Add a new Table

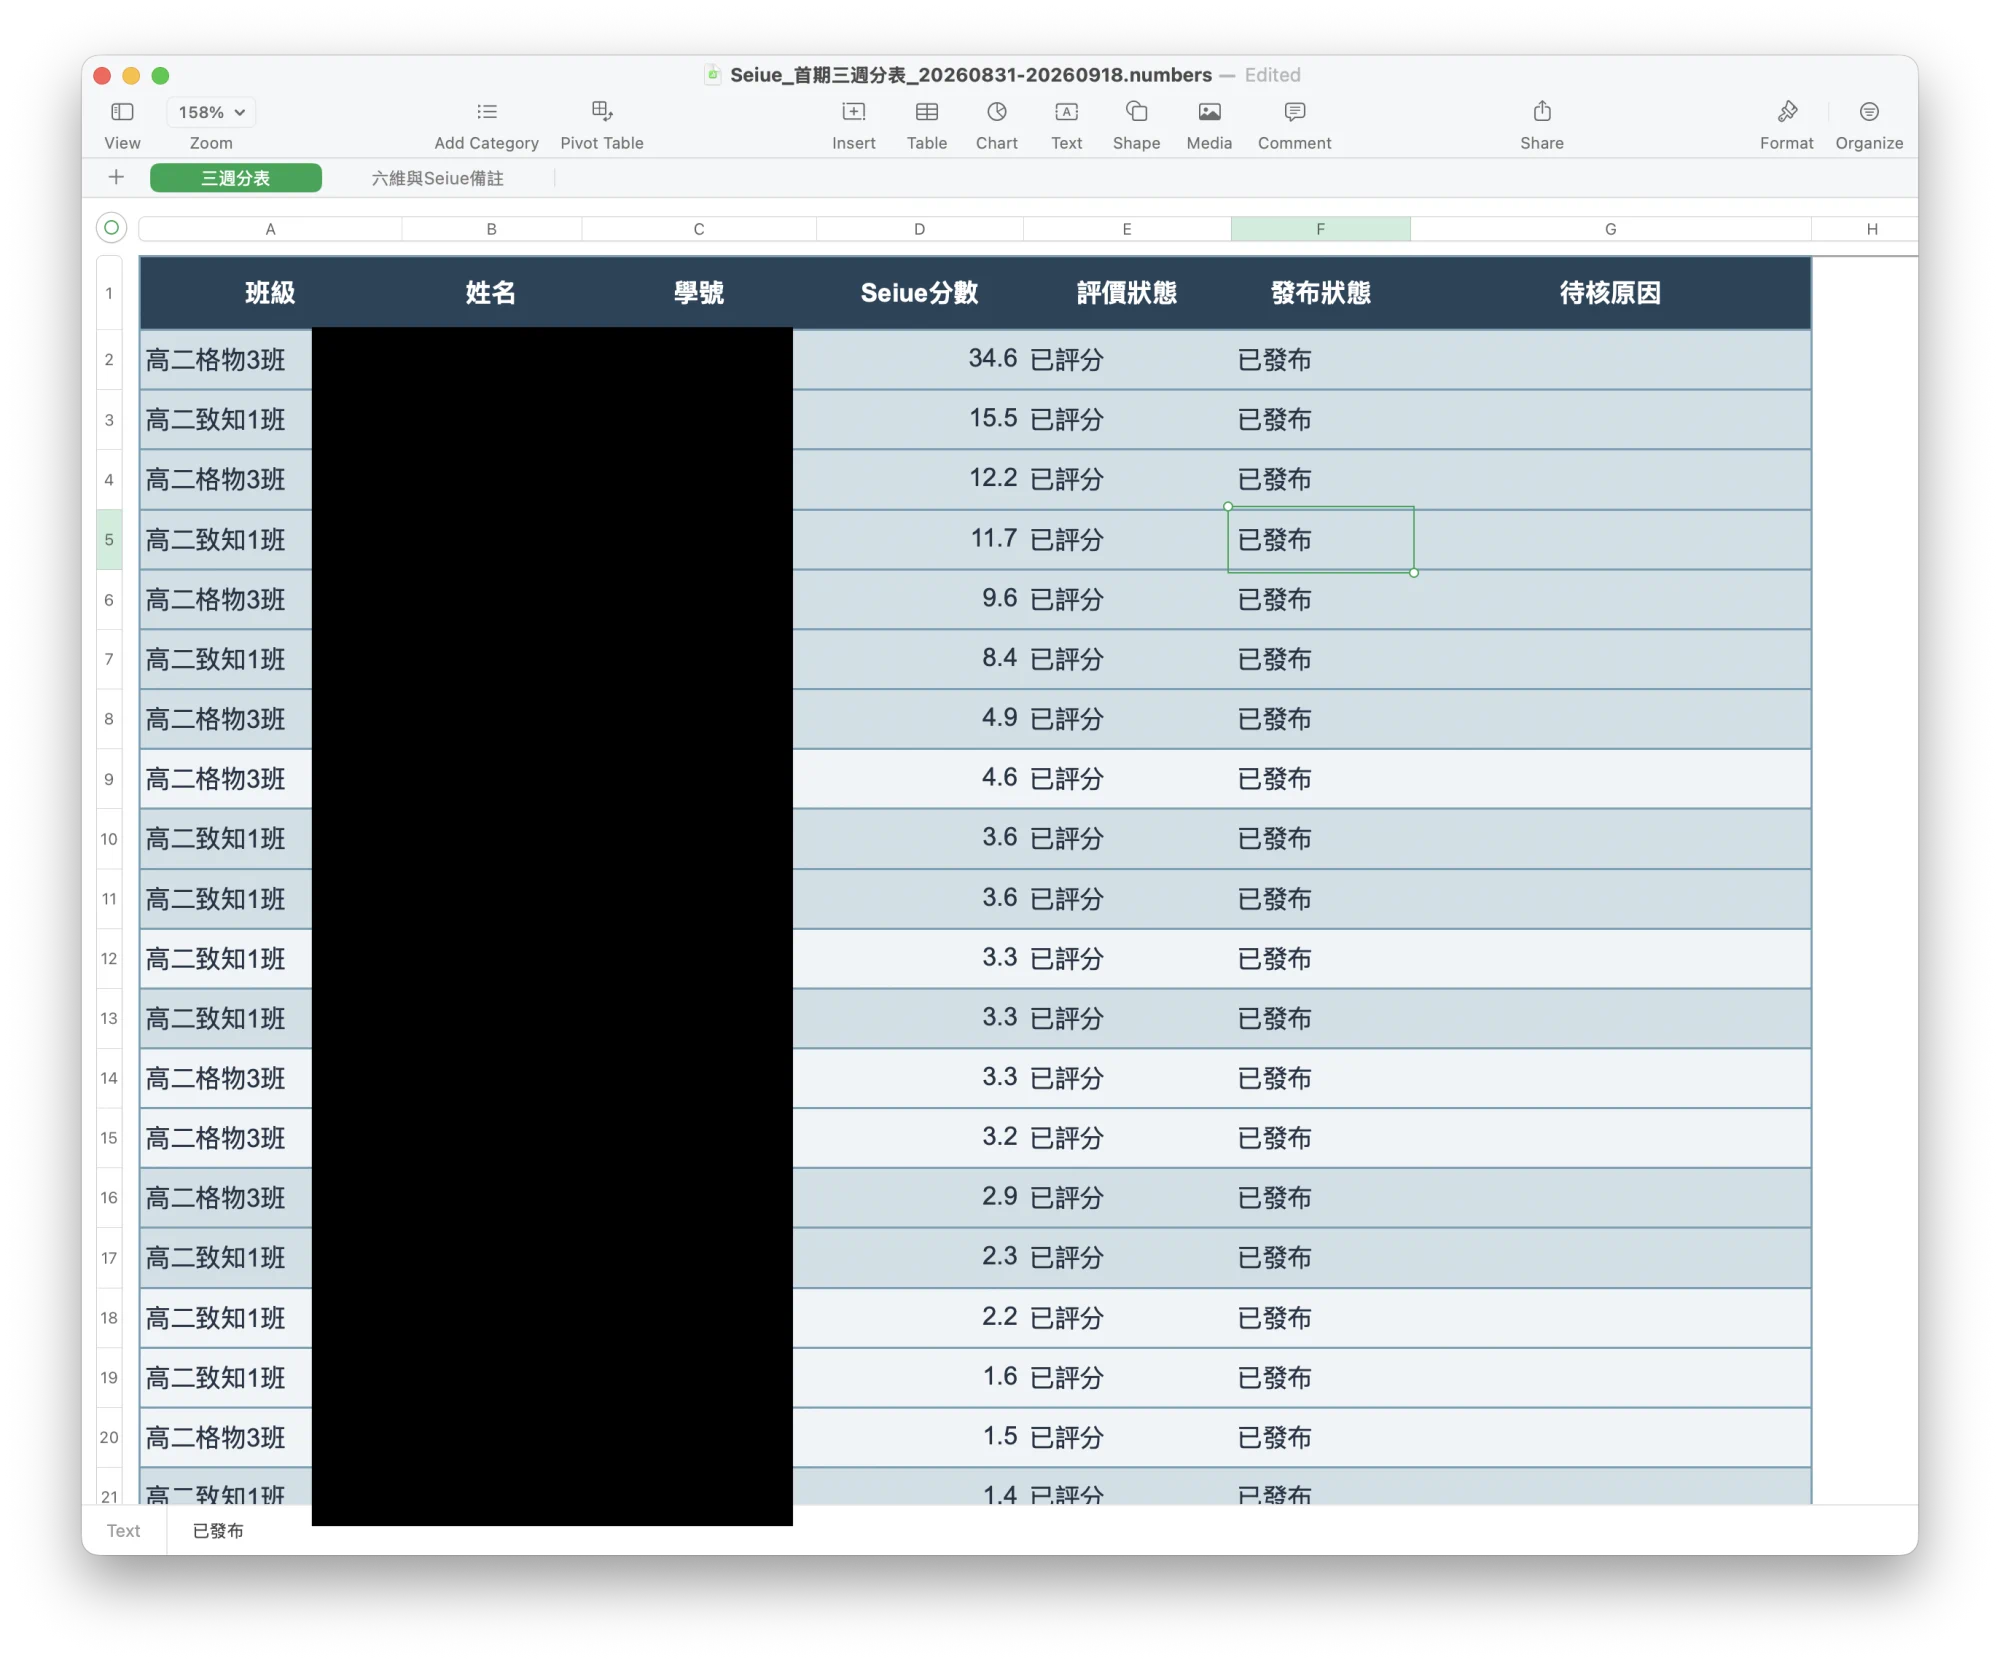coord(927,111)
